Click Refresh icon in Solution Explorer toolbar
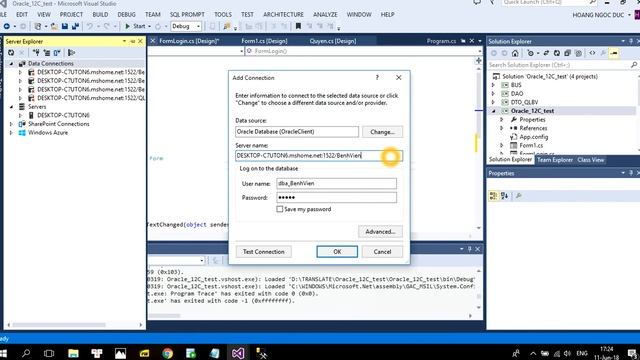 coord(556,53)
